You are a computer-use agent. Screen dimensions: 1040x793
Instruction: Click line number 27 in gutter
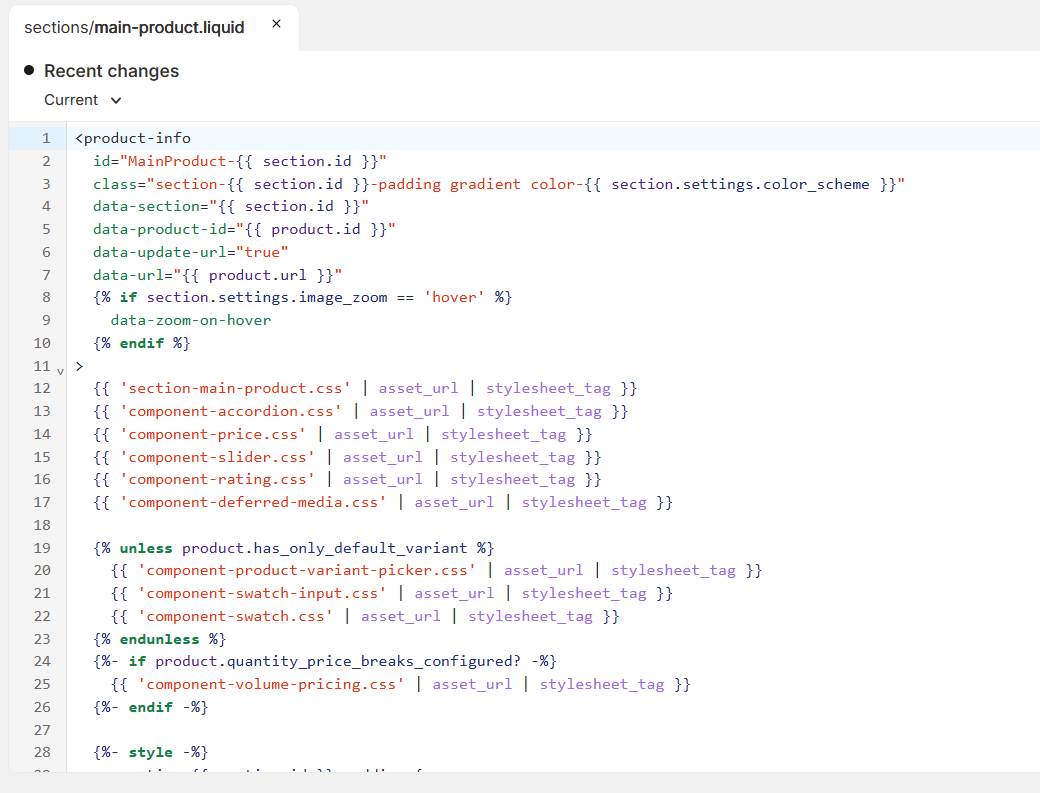(42, 730)
